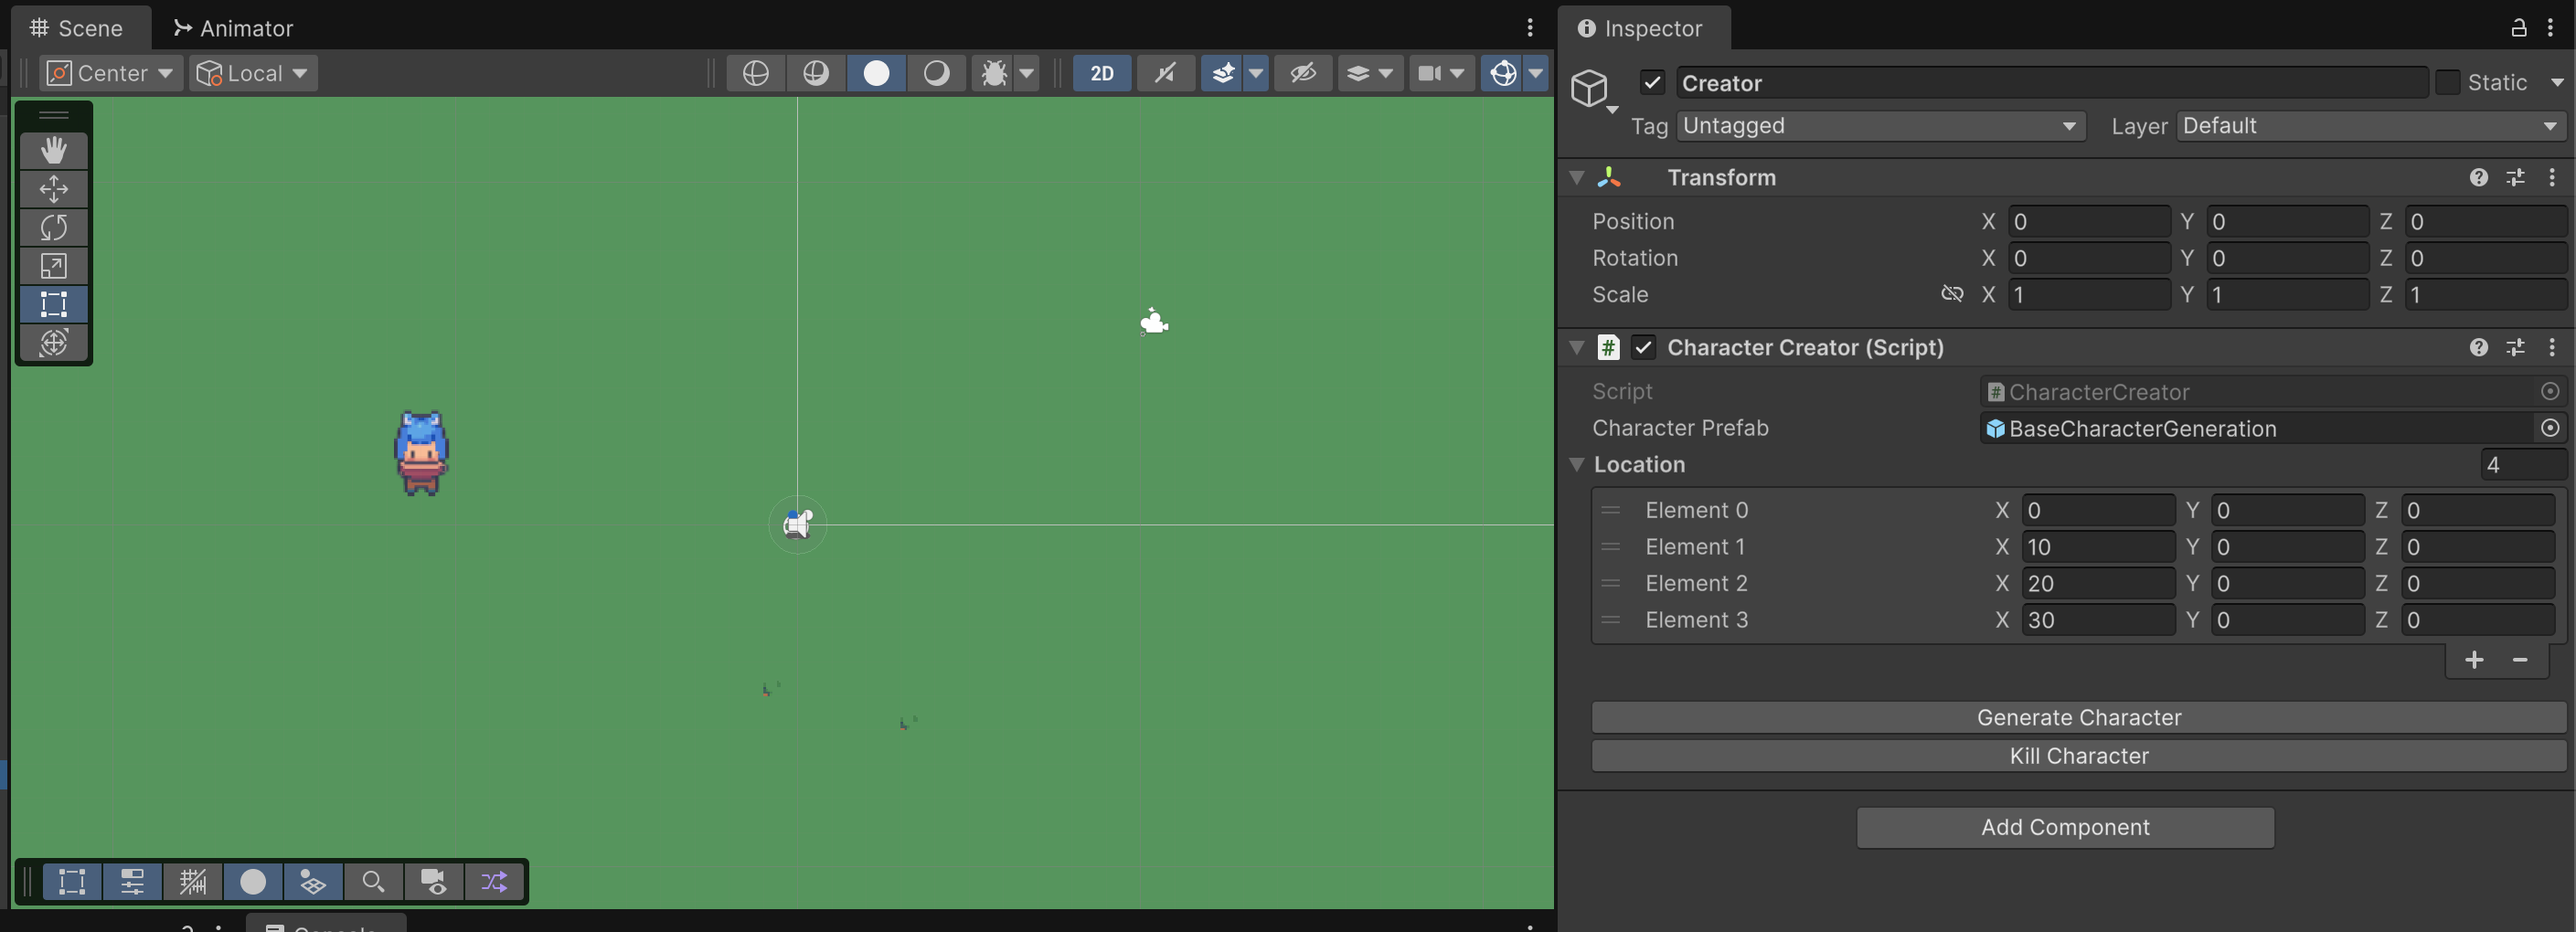Collapse the Location array foldout
Viewport: 2576px width, 932px height.
click(x=1577, y=465)
